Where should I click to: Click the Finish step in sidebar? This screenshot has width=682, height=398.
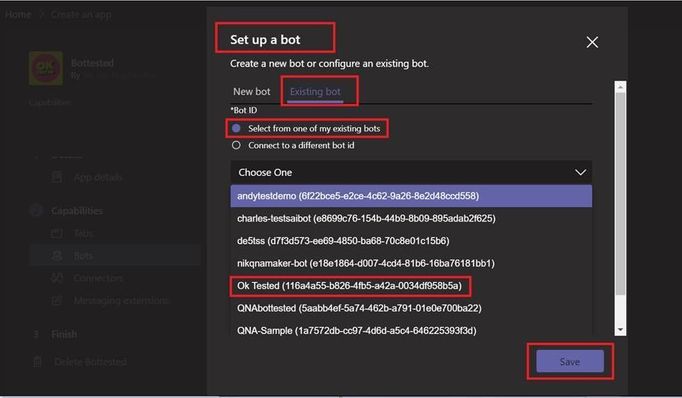click(64, 334)
